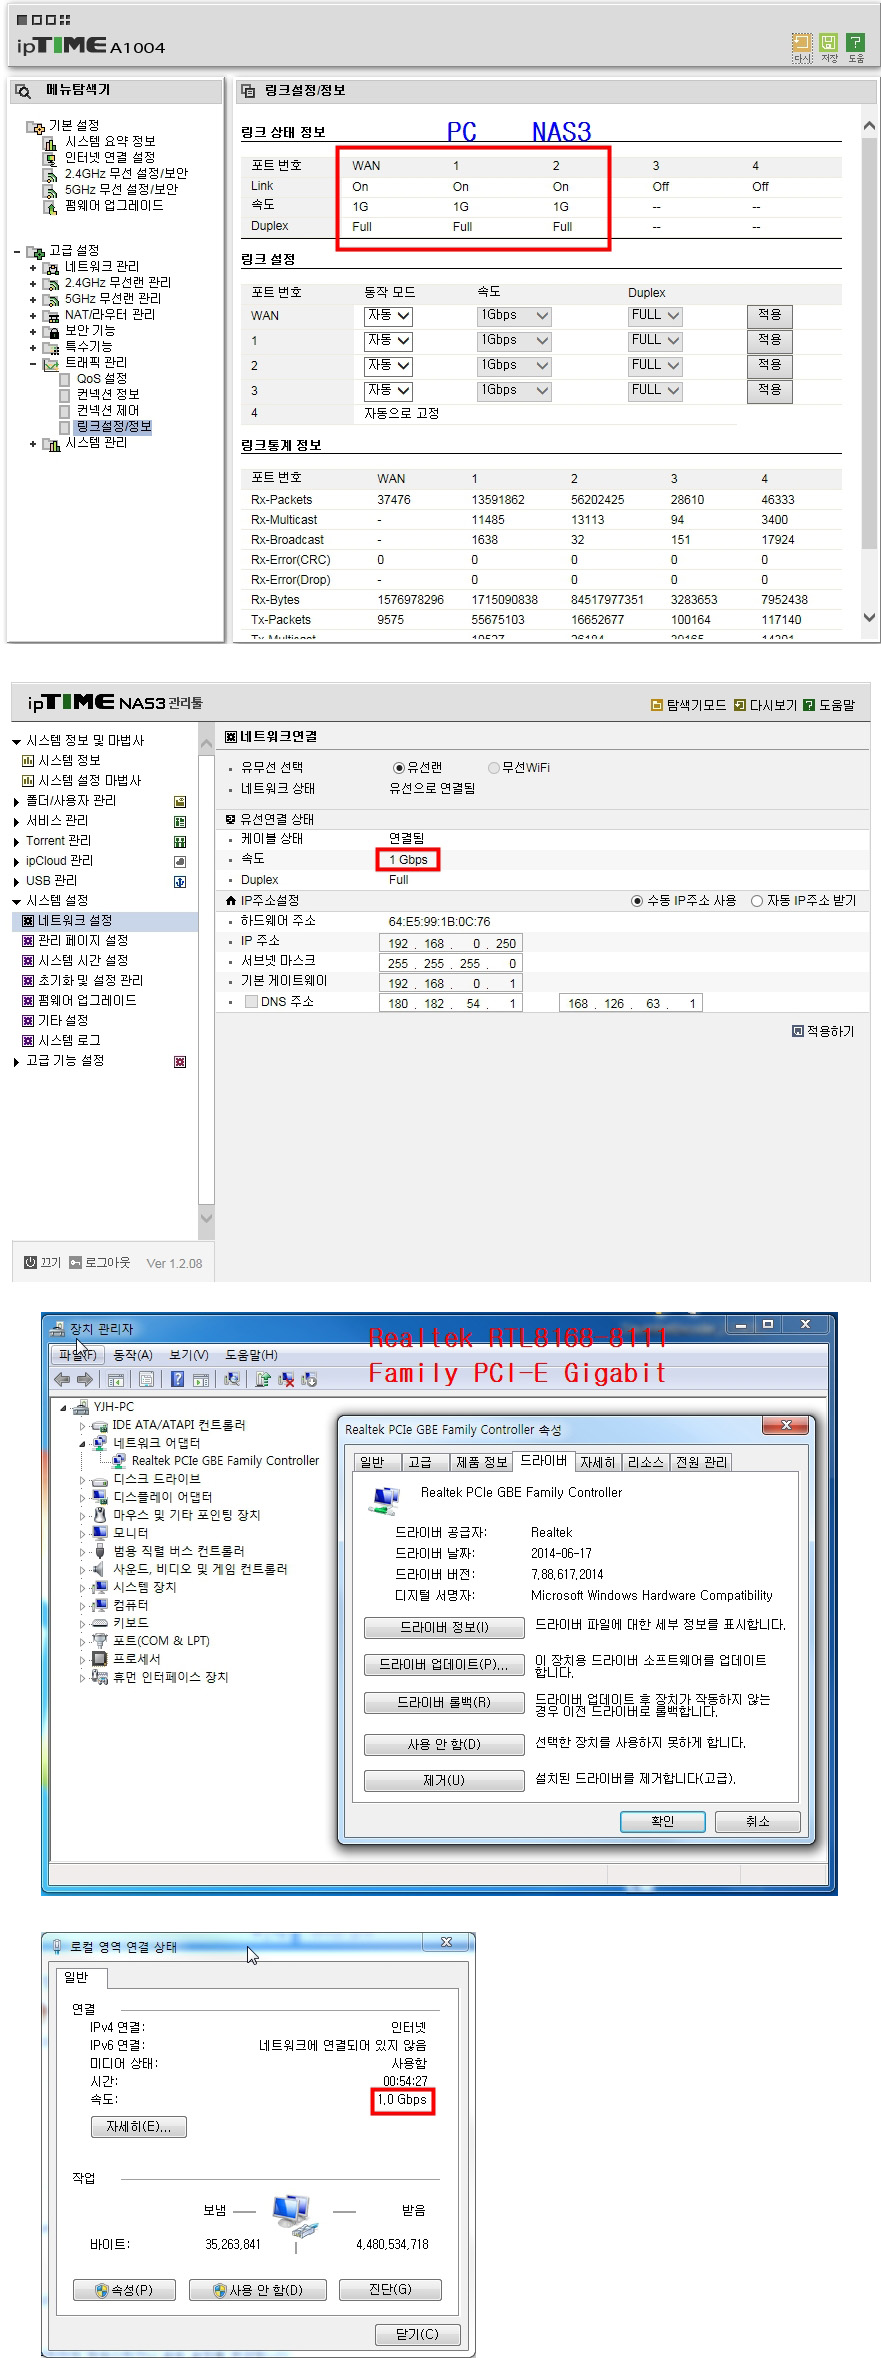Switch NAS3 tool to 탐색기모드

[x=688, y=705]
